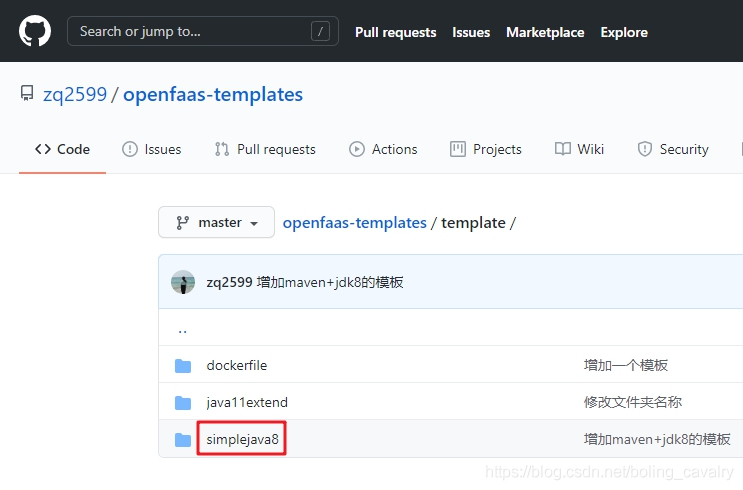This screenshot has width=743, height=490.
Task: Click the dockerfile folder icon
Action: pyautogui.click(x=183, y=366)
